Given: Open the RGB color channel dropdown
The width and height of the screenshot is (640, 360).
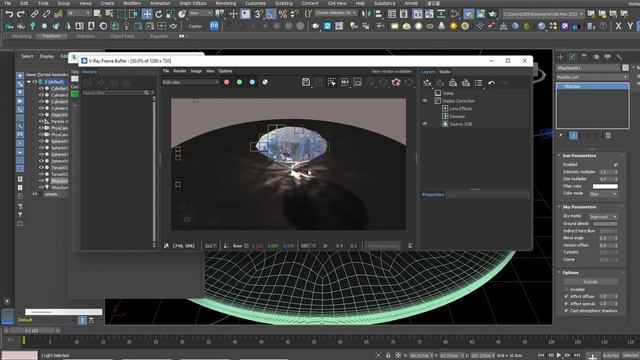Looking at the screenshot, I should 190,82.
